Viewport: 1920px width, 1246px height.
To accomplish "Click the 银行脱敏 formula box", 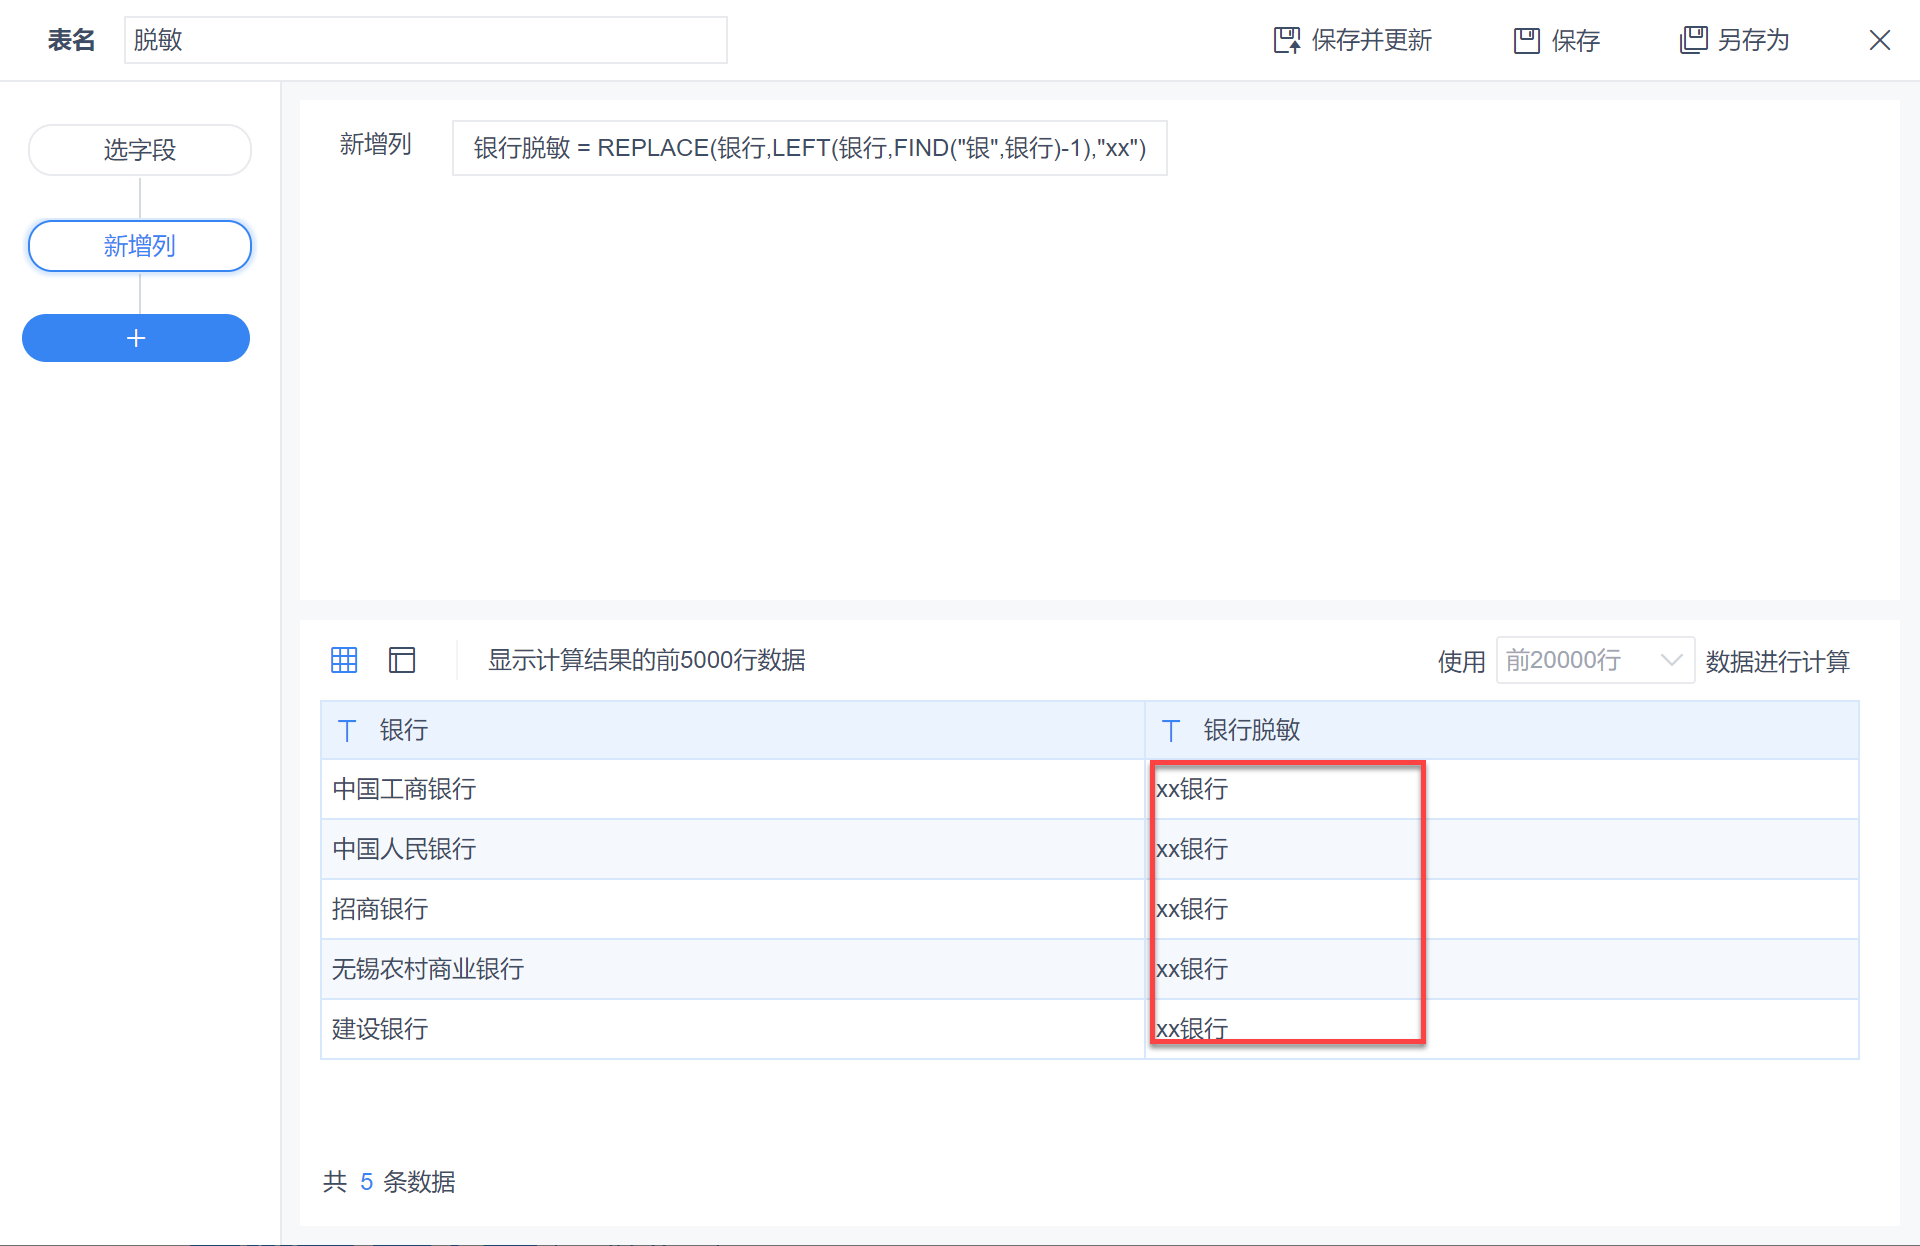I will coord(809,148).
